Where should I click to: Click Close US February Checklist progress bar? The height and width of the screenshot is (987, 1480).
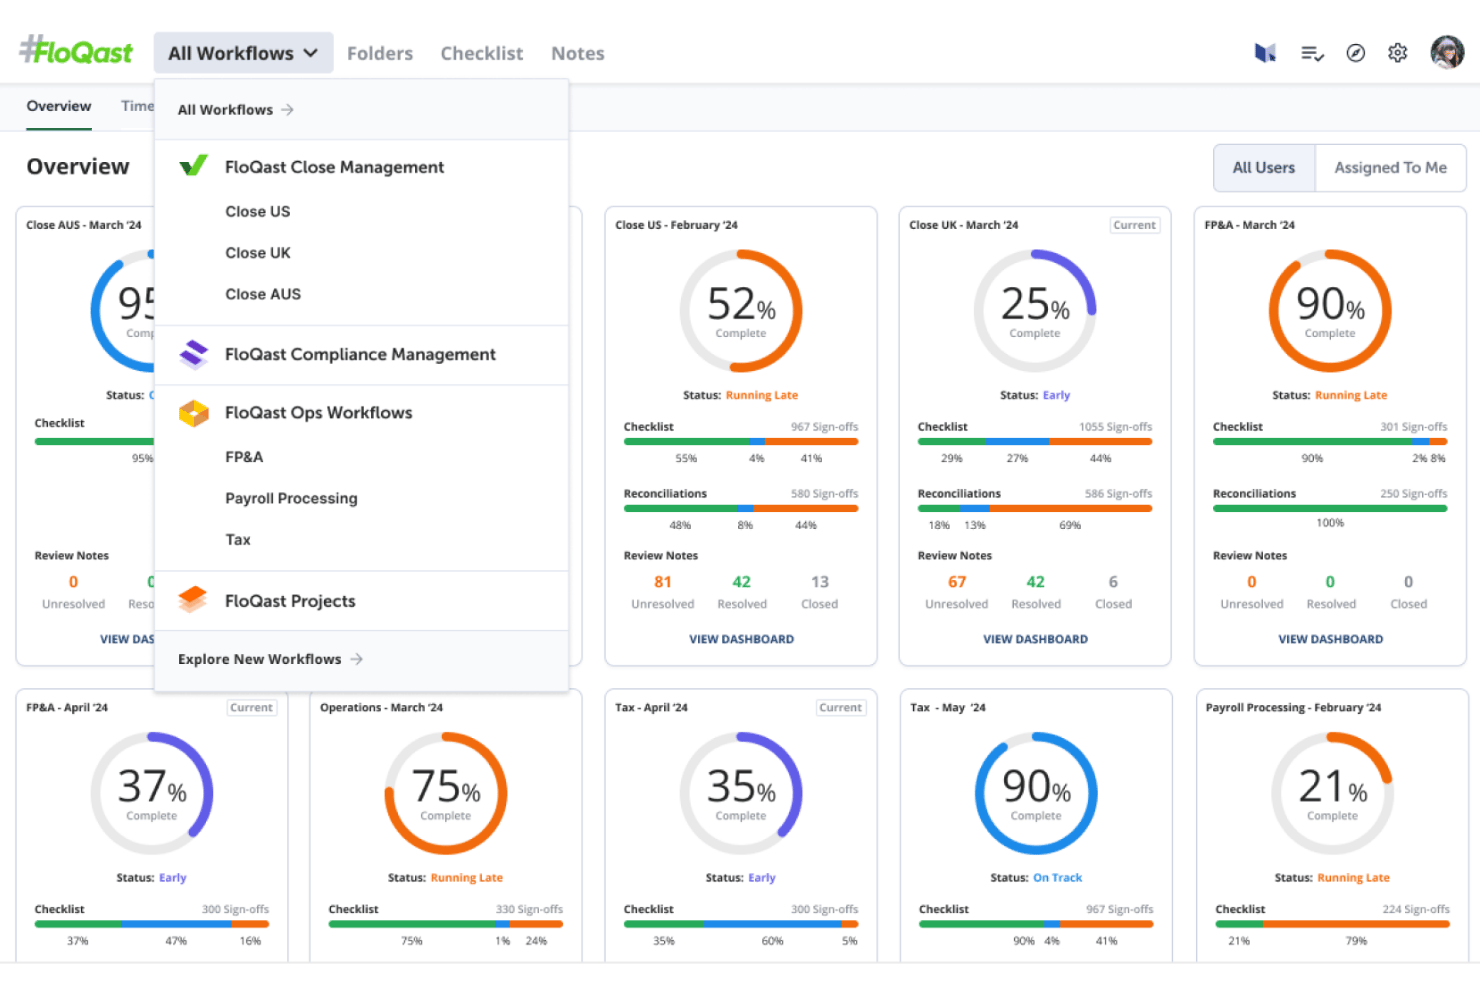click(x=741, y=441)
